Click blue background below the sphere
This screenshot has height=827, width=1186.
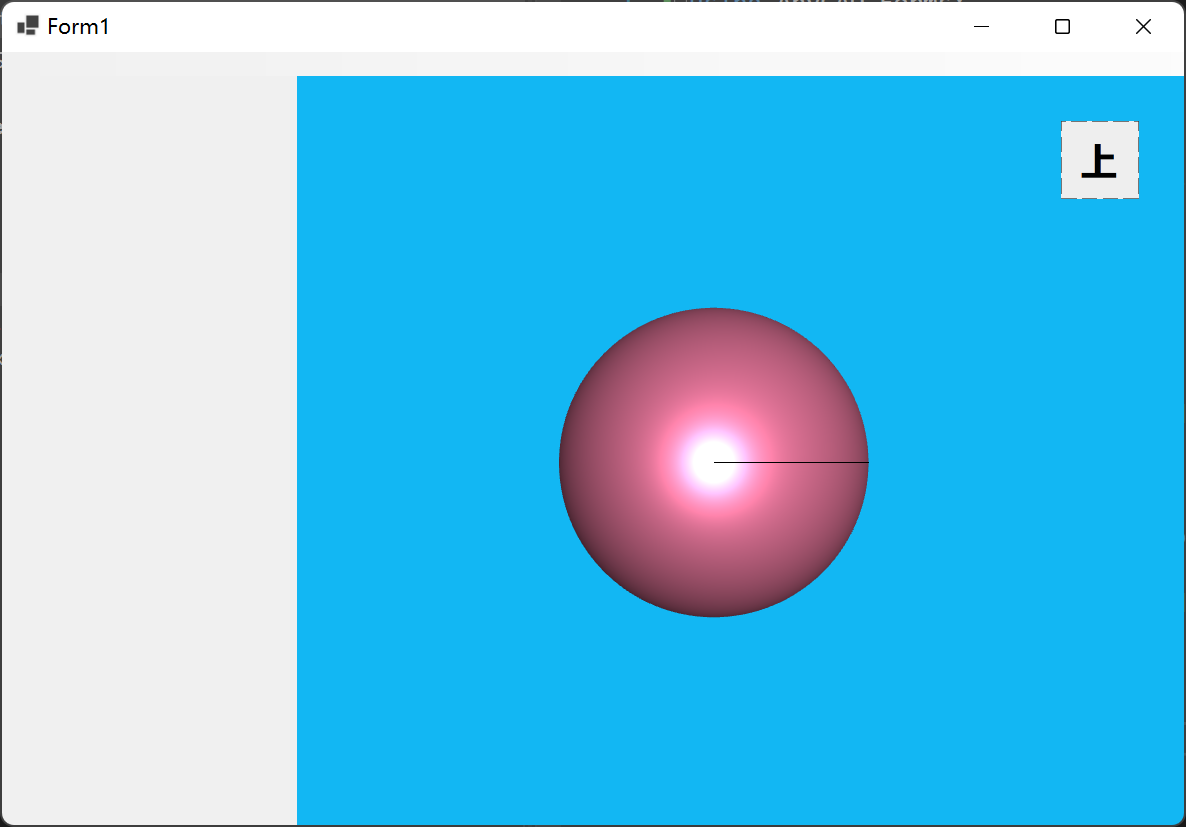tap(713, 720)
